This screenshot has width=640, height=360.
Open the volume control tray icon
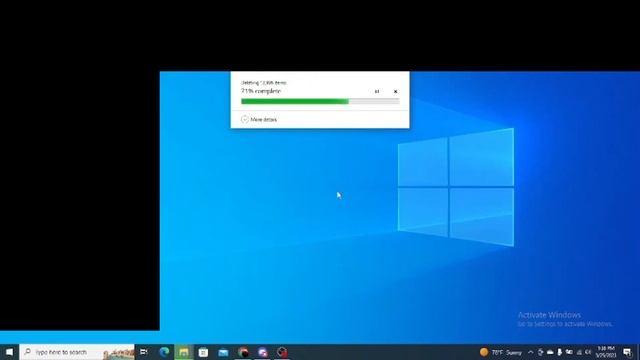(x=588, y=352)
